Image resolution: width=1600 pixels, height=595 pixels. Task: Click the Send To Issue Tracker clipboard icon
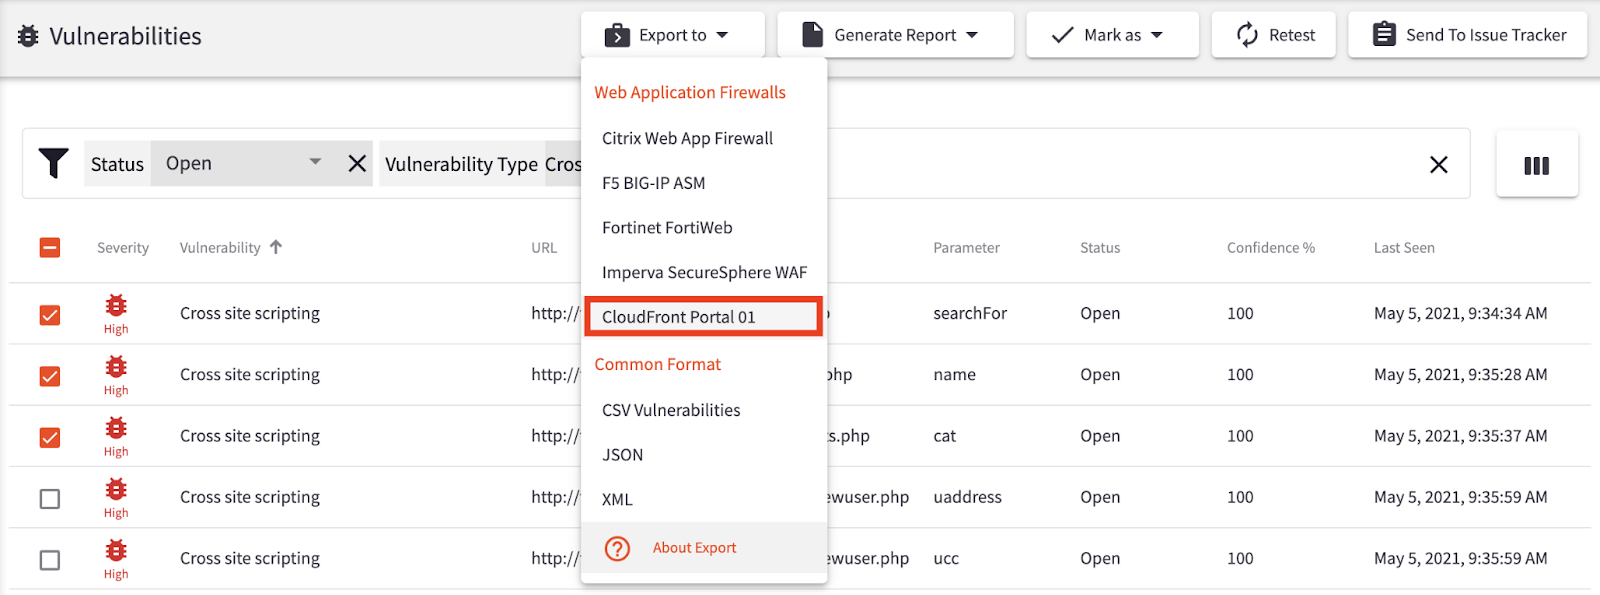coord(1384,35)
